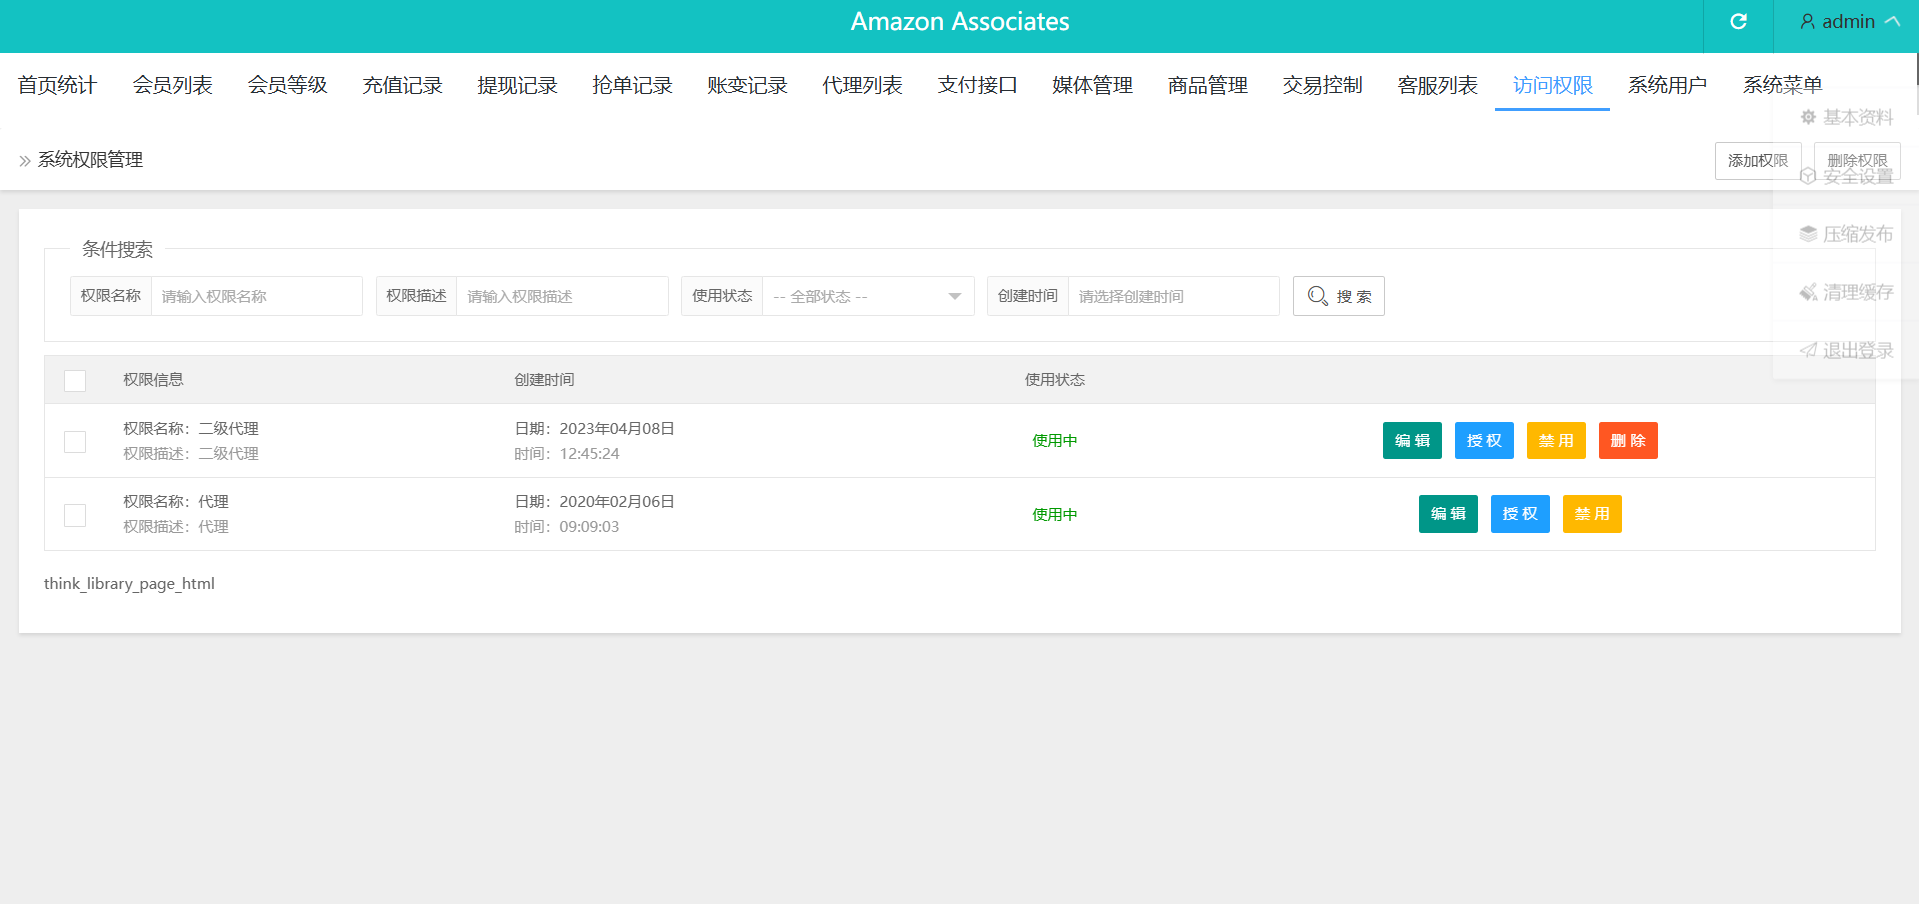This screenshot has height=904, width=1919.
Task: Toggle the select-all checkbox in table header
Action: pyautogui.click(x=75, y=380)
